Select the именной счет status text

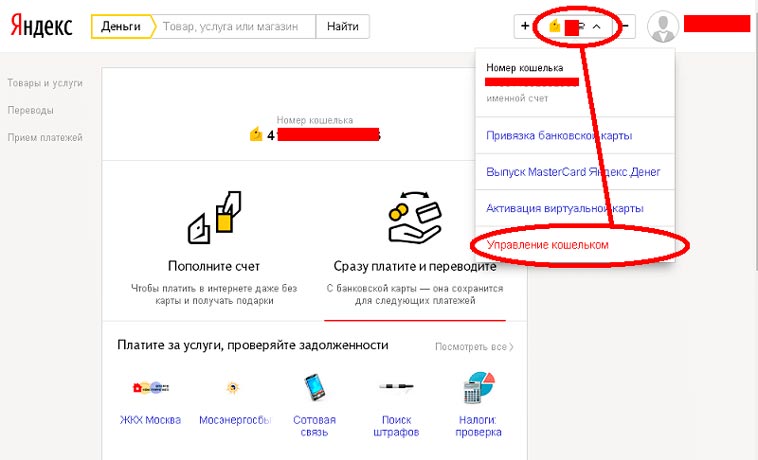(x=517, y=99)
